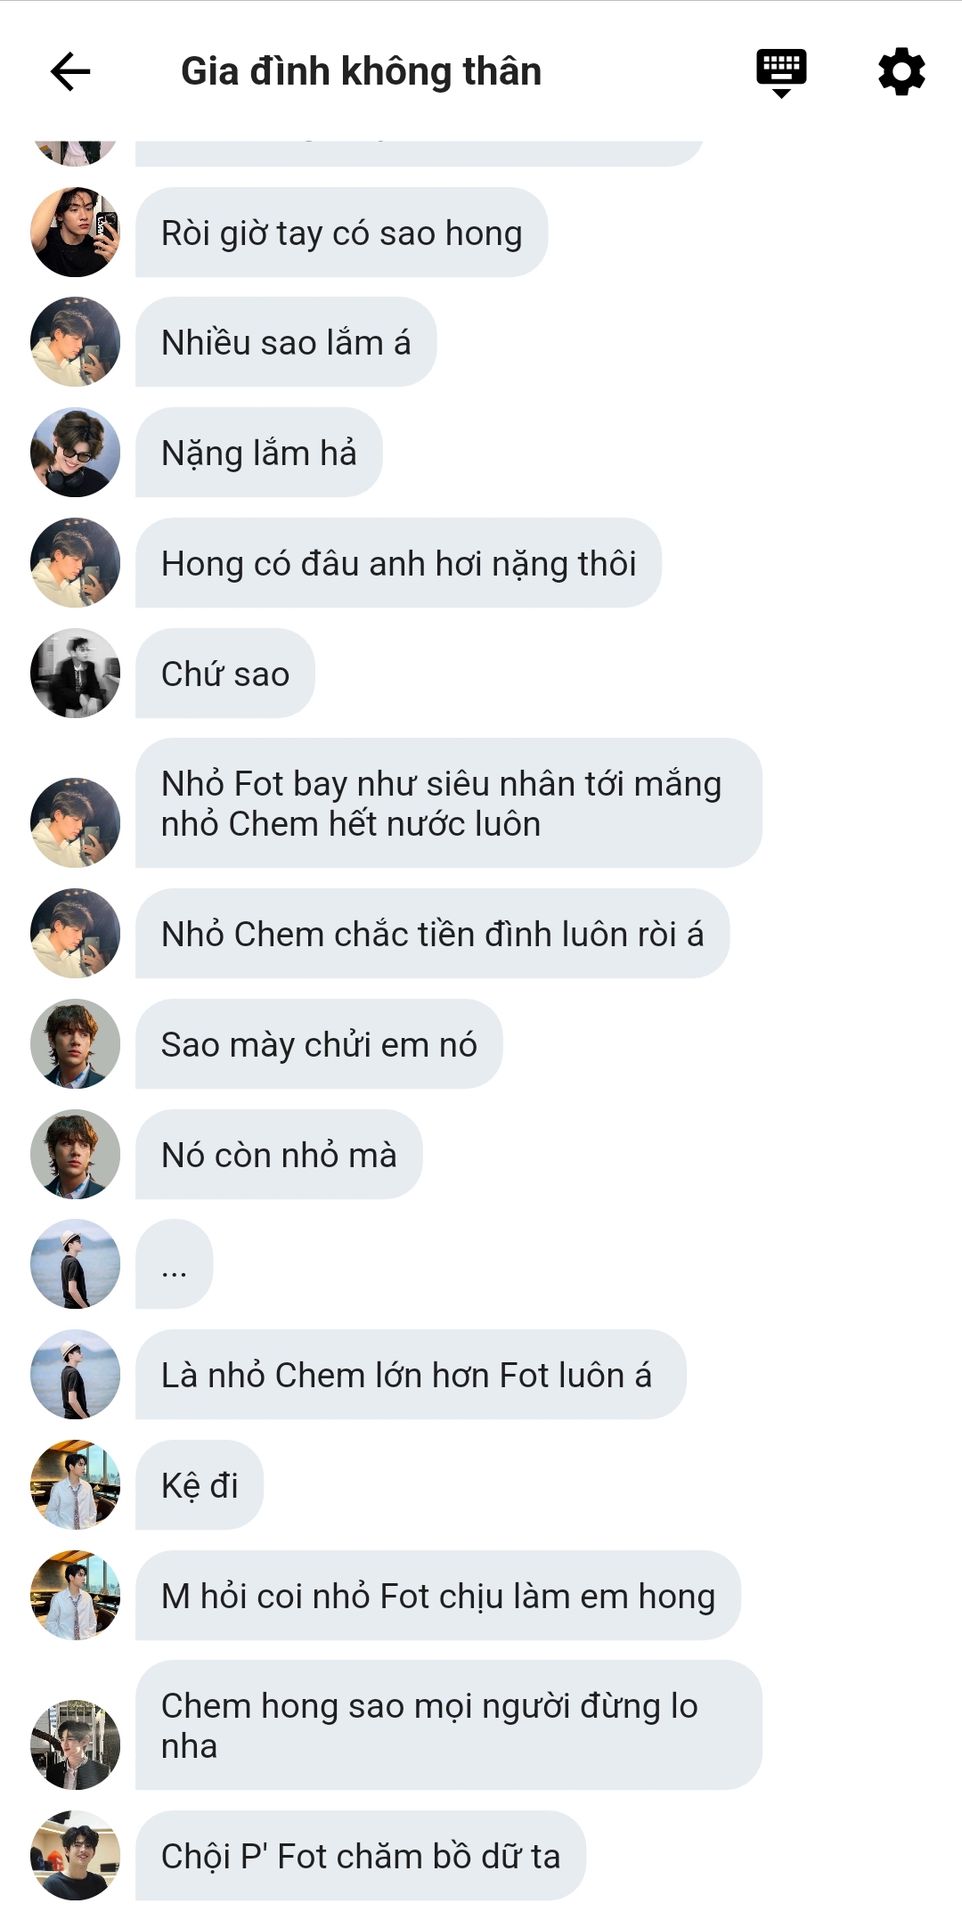Tap the back arrow icon
This screenshot has height=1920, width=962.
coord(70,71)
